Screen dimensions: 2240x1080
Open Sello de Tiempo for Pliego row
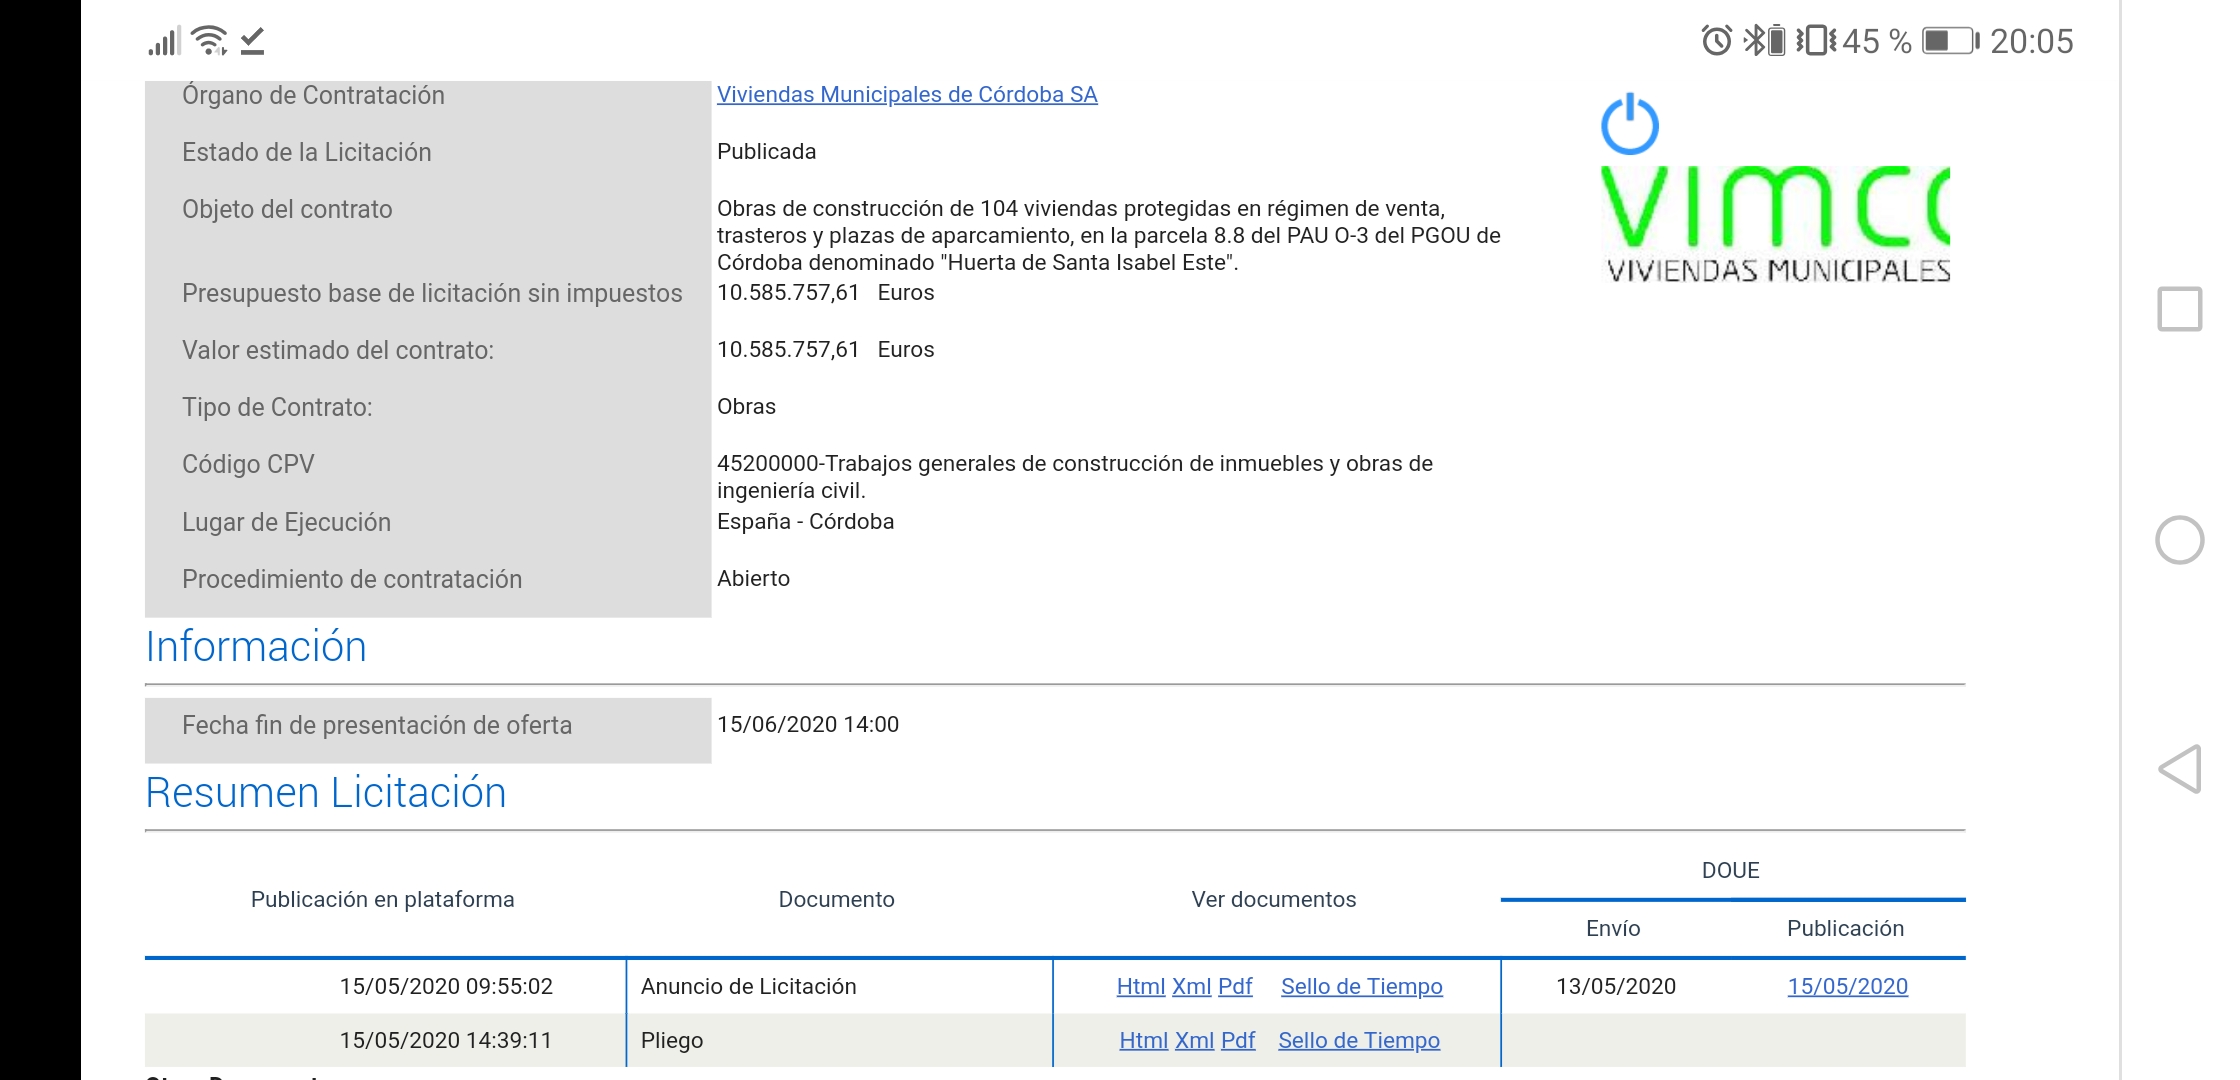1358,1040
